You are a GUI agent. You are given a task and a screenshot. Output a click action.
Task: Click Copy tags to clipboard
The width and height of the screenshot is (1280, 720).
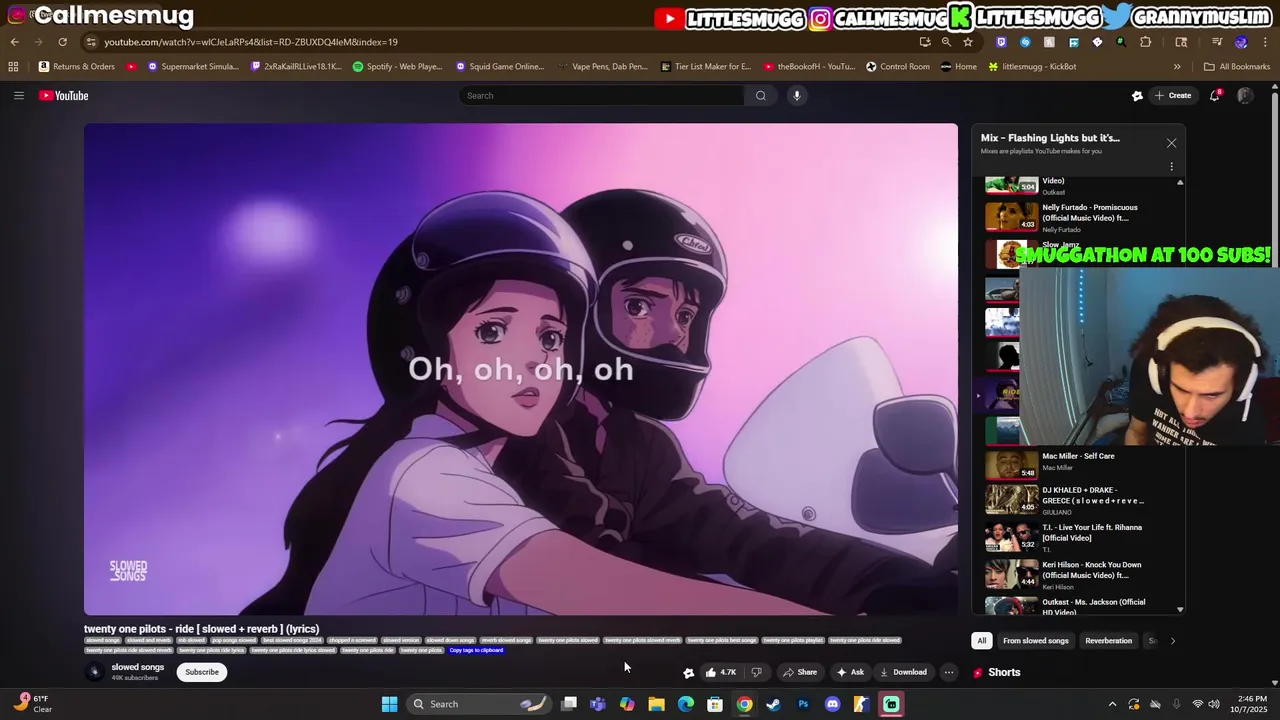(476, 650)
